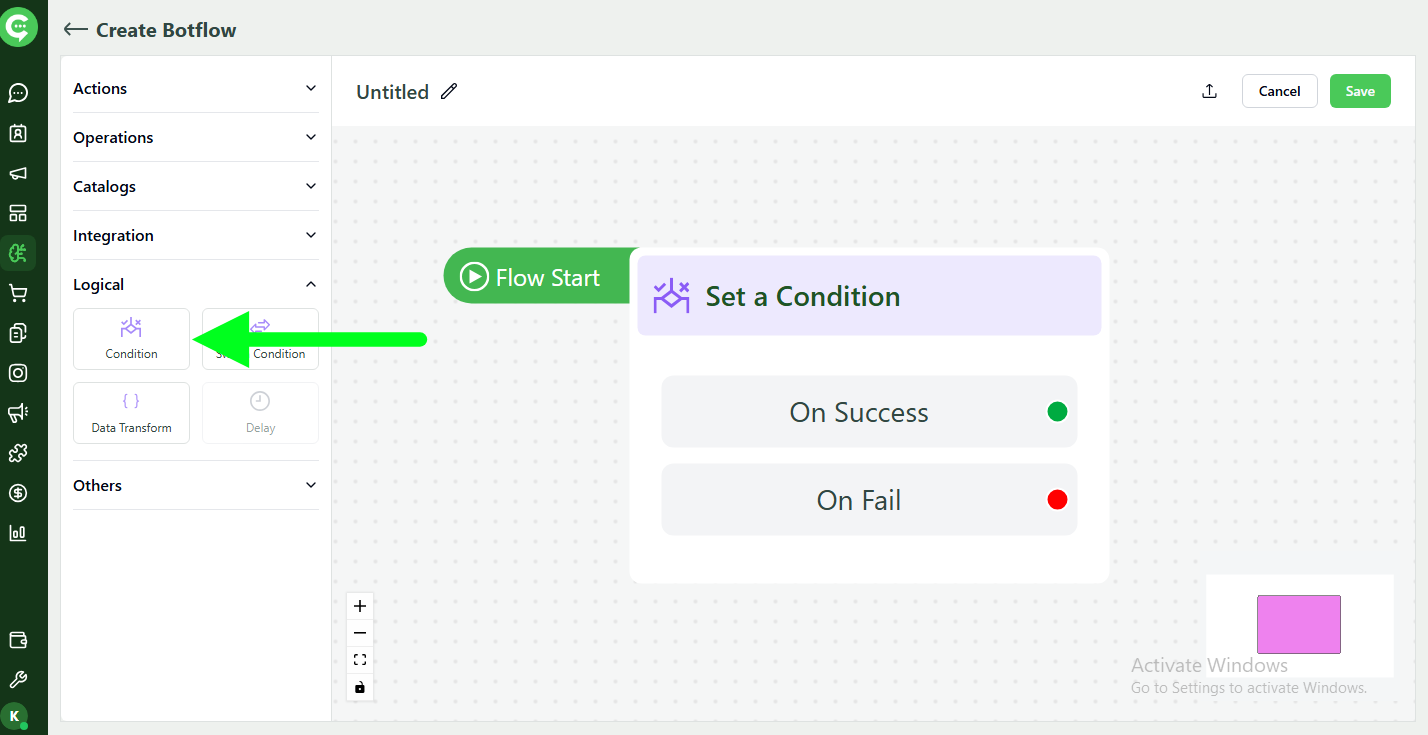Toggle the canvas lock control

[x=360, y=687]
